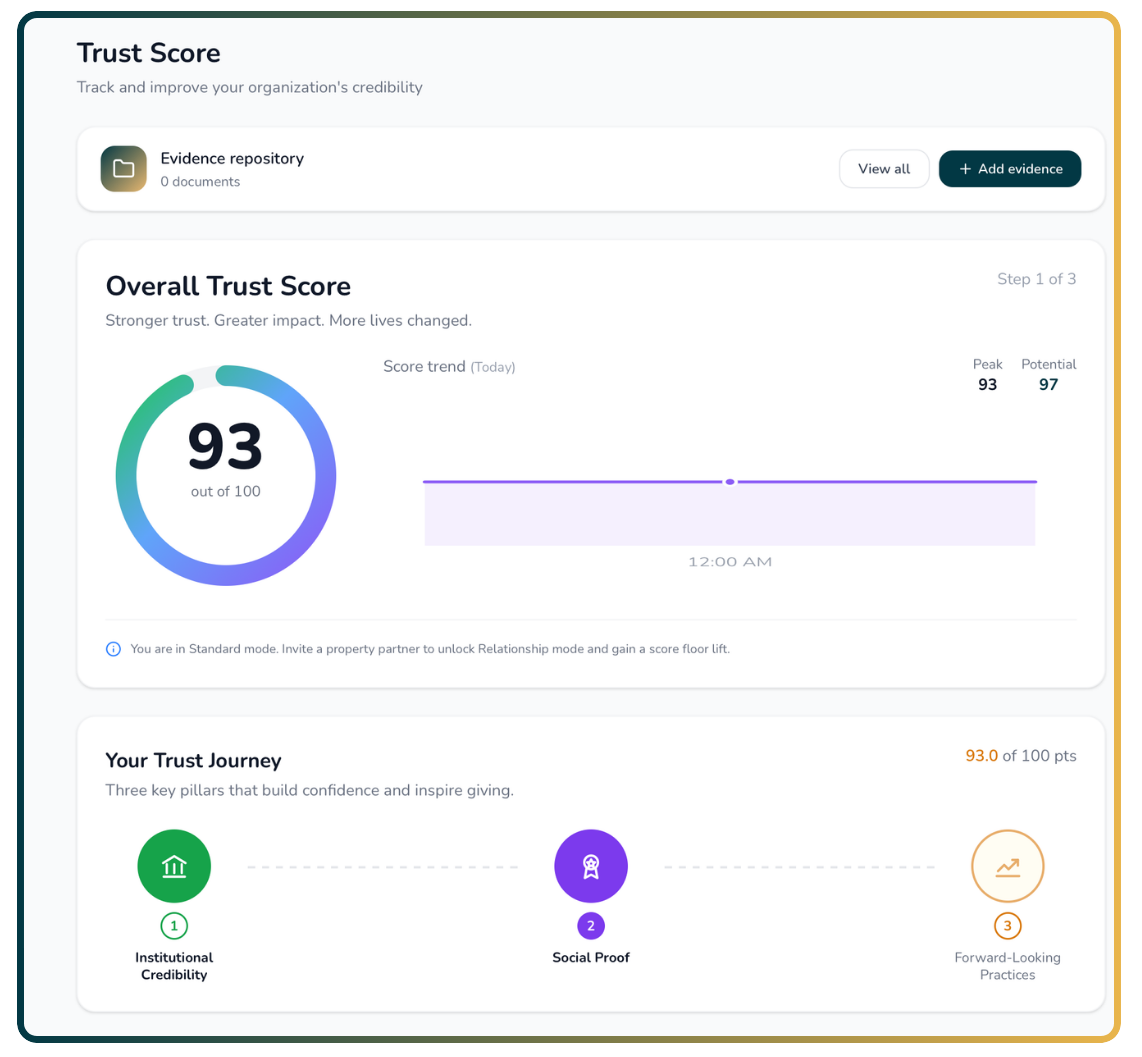Click the 'Score trend (Today)' heading
This screenshot has height=1057, width=1142.
(x=449, y=366)
